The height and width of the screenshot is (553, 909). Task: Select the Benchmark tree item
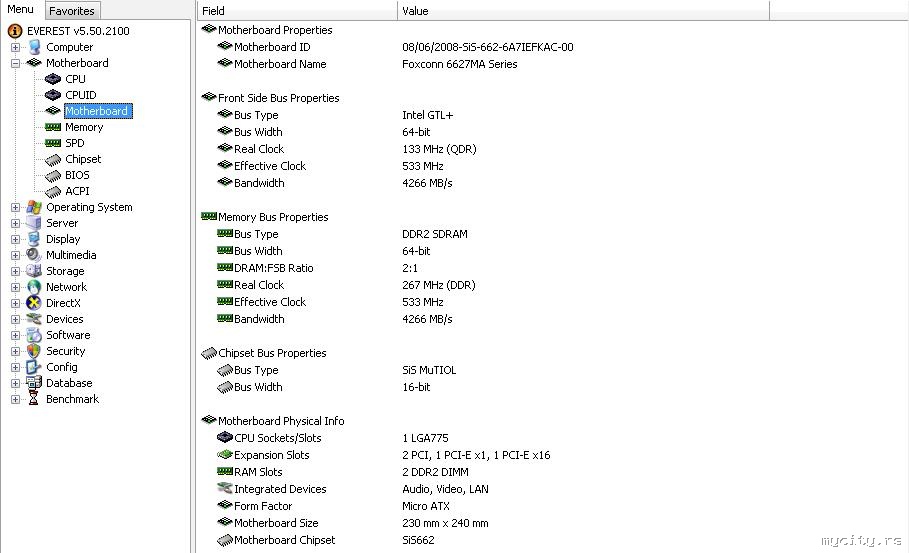[x=72, y=399]
